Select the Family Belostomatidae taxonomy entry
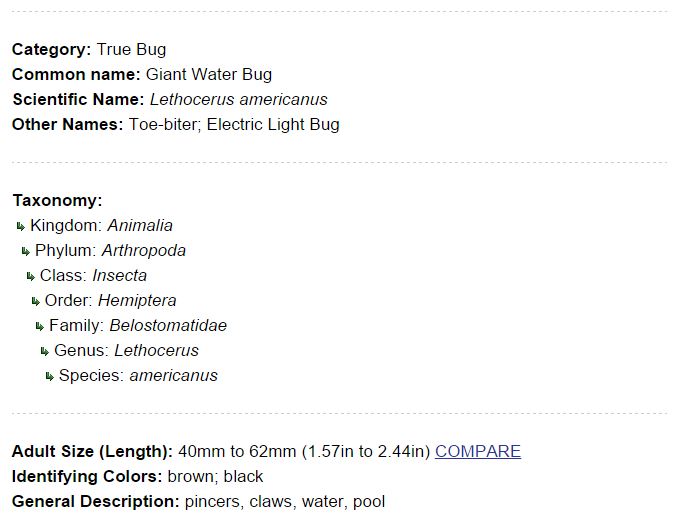678x528 pixels. pos(138,326)
